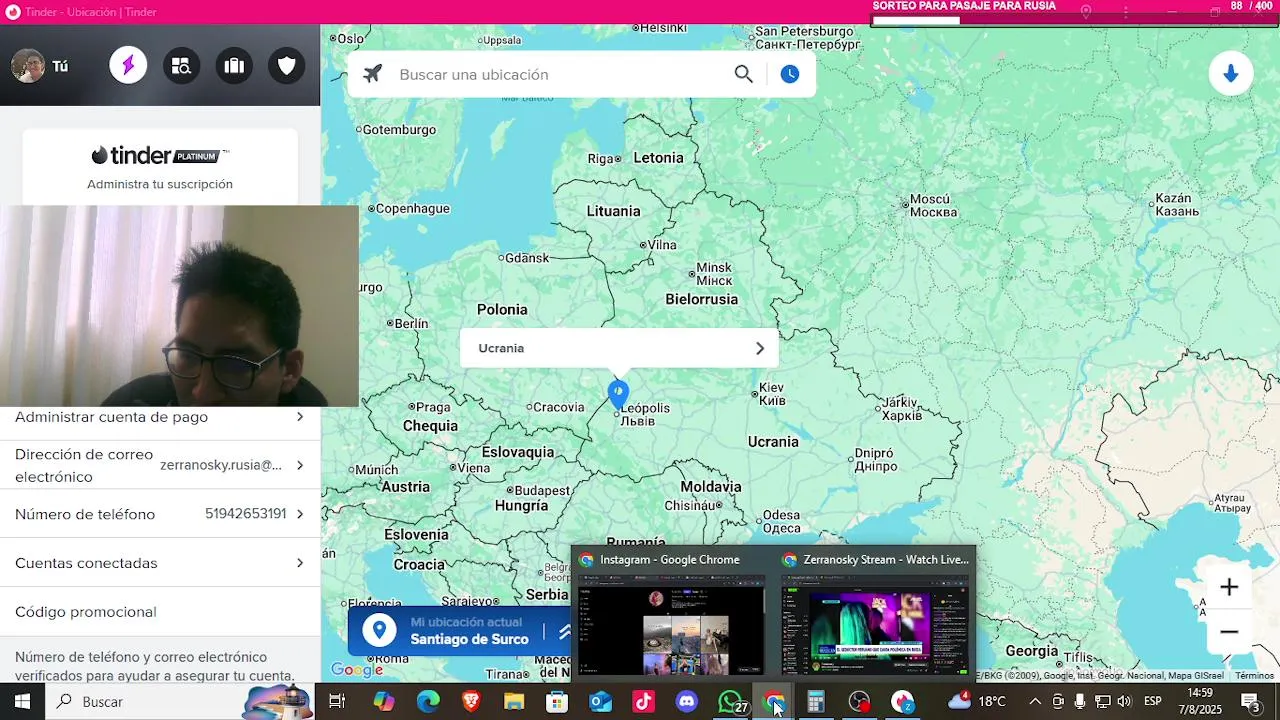Open the briefcase work mode icon

pos(234,66)
